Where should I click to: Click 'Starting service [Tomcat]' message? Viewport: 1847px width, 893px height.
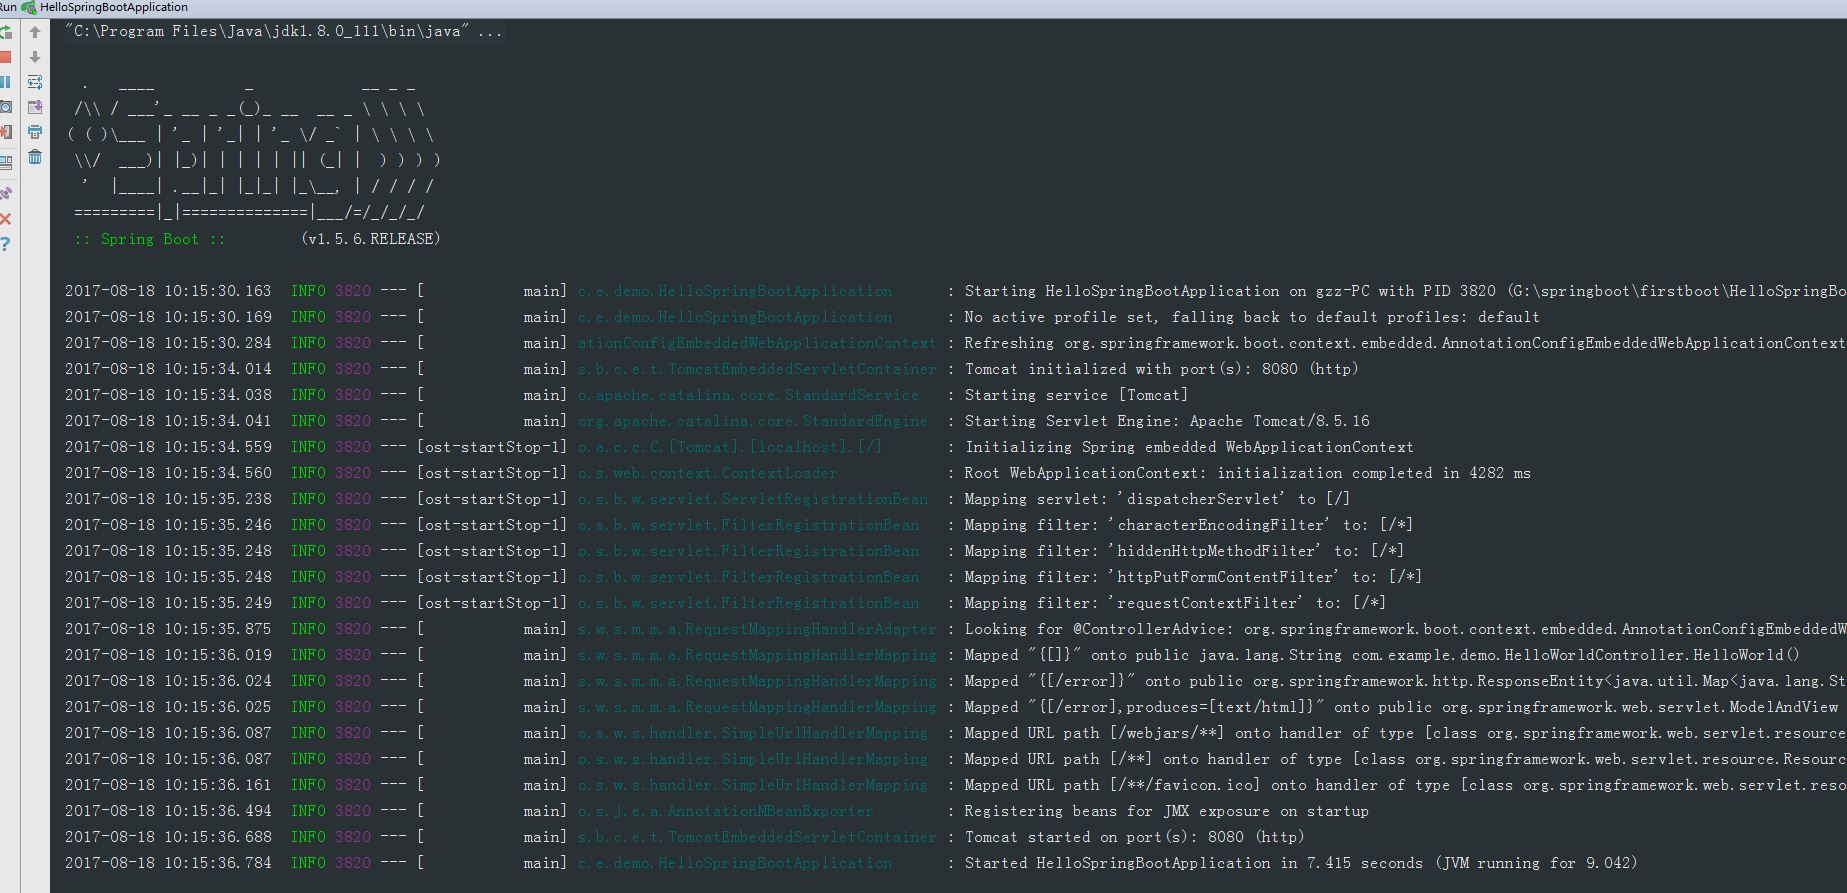(x=1076, y=395)
